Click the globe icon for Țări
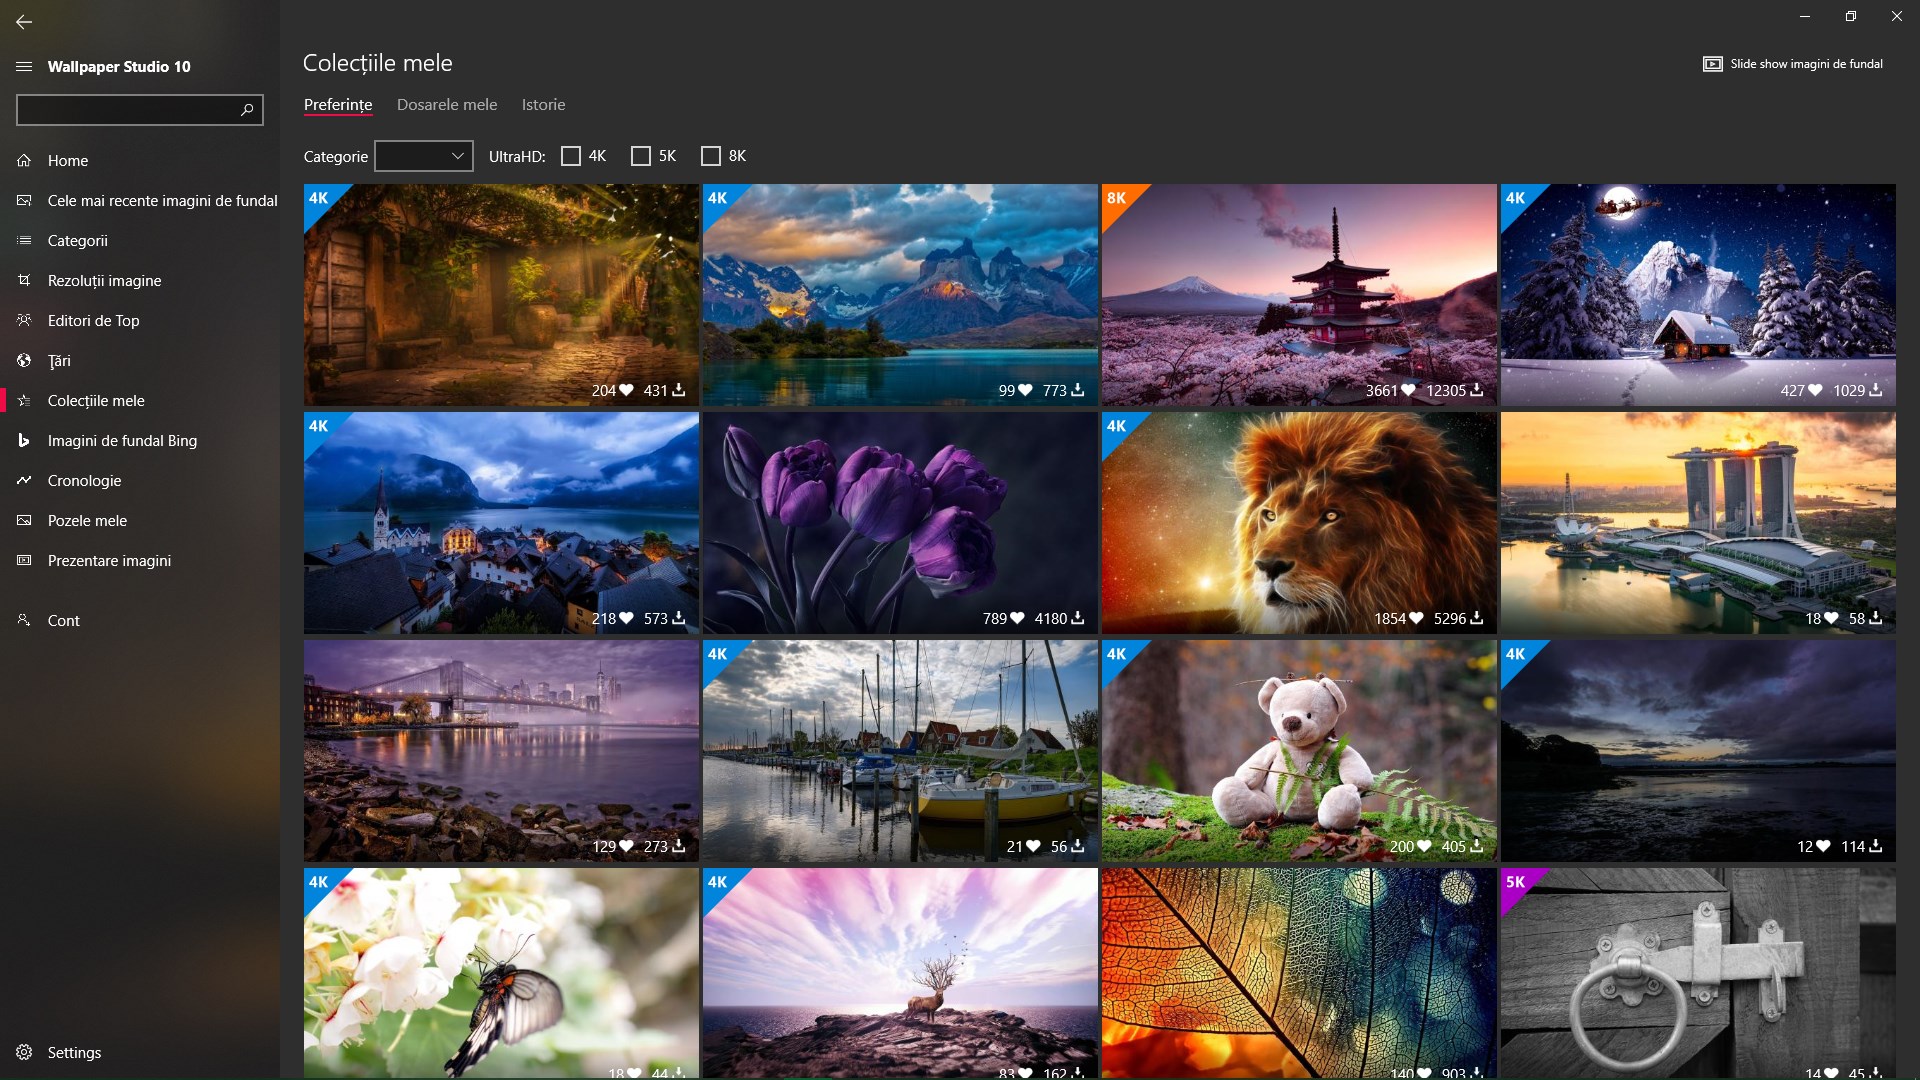The image size is (1920, 1080). [24, 360]
